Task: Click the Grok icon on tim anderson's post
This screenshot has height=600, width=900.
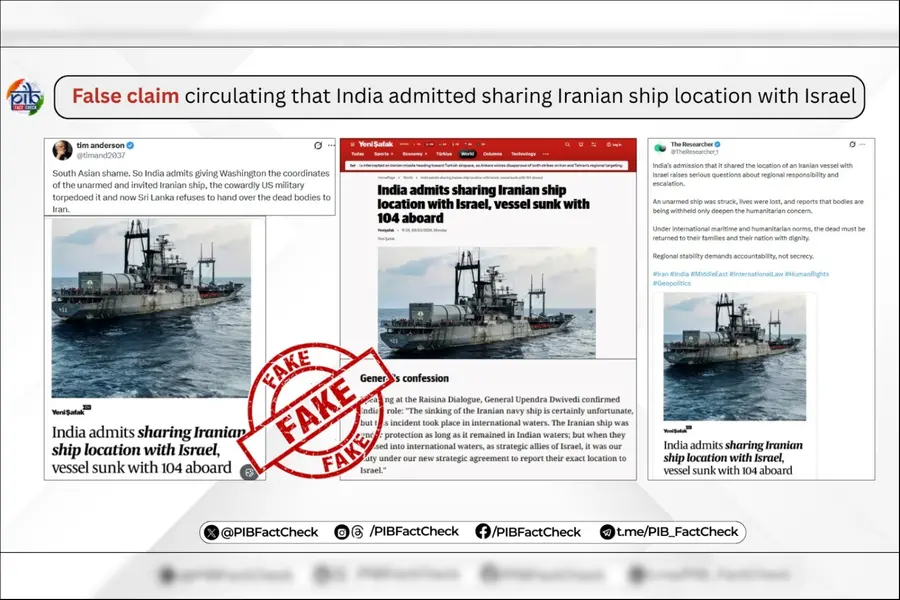Action: 318,145
